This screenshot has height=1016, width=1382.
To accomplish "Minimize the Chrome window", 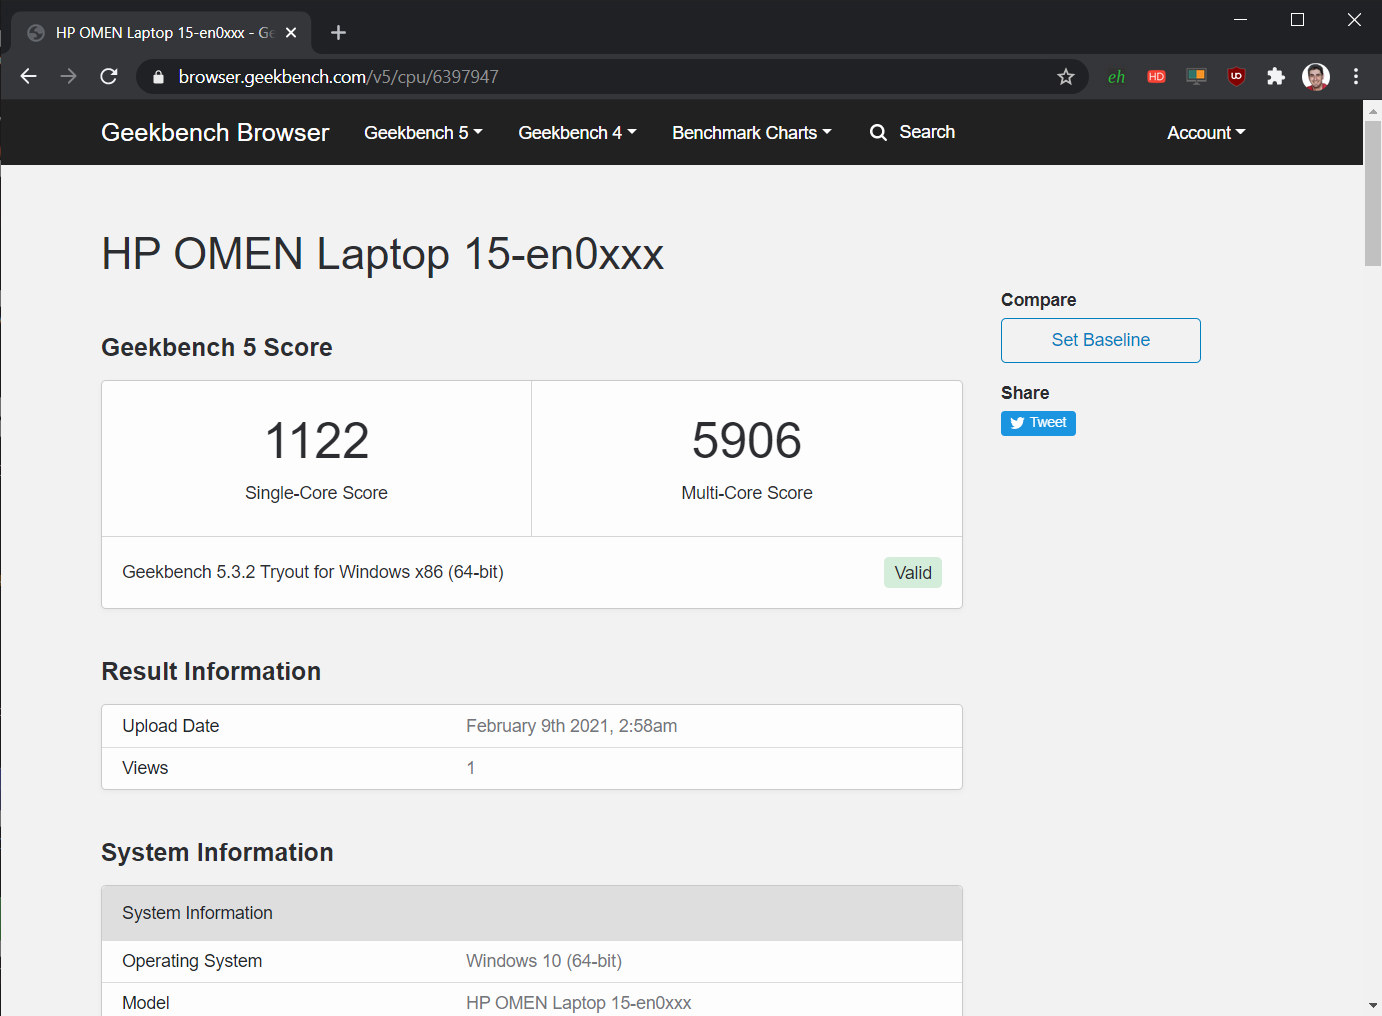I will pyautogui.click(x=1241, y=20).
